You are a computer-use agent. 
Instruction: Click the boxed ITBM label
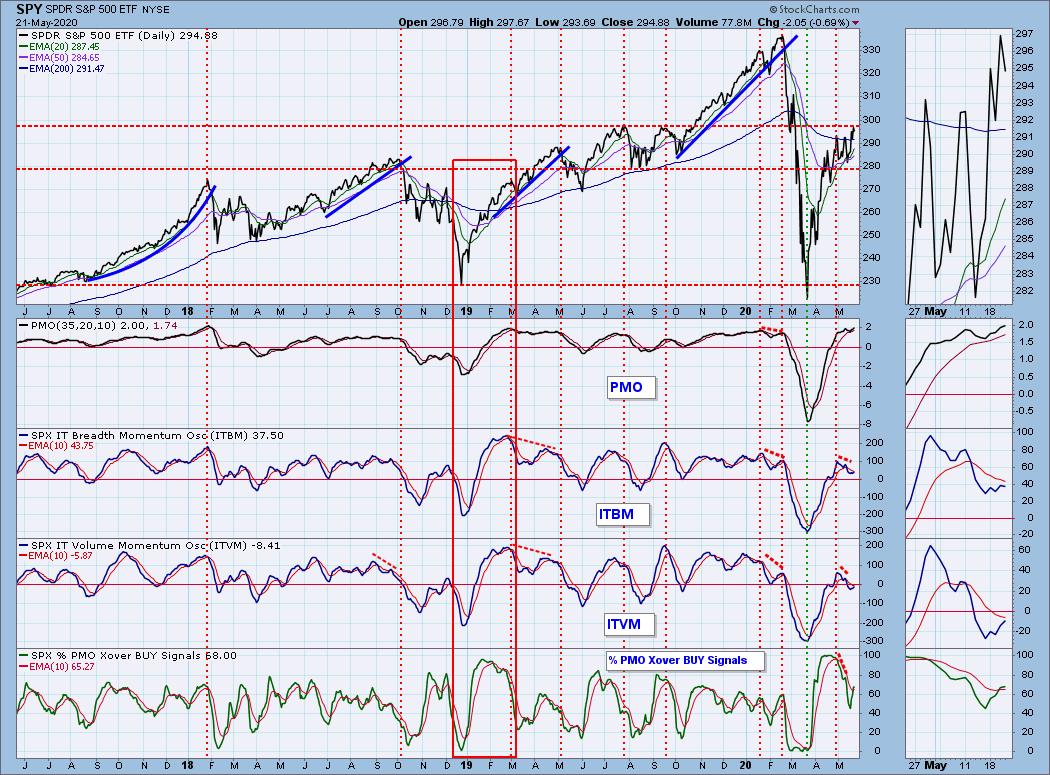(x=621, y=514)
